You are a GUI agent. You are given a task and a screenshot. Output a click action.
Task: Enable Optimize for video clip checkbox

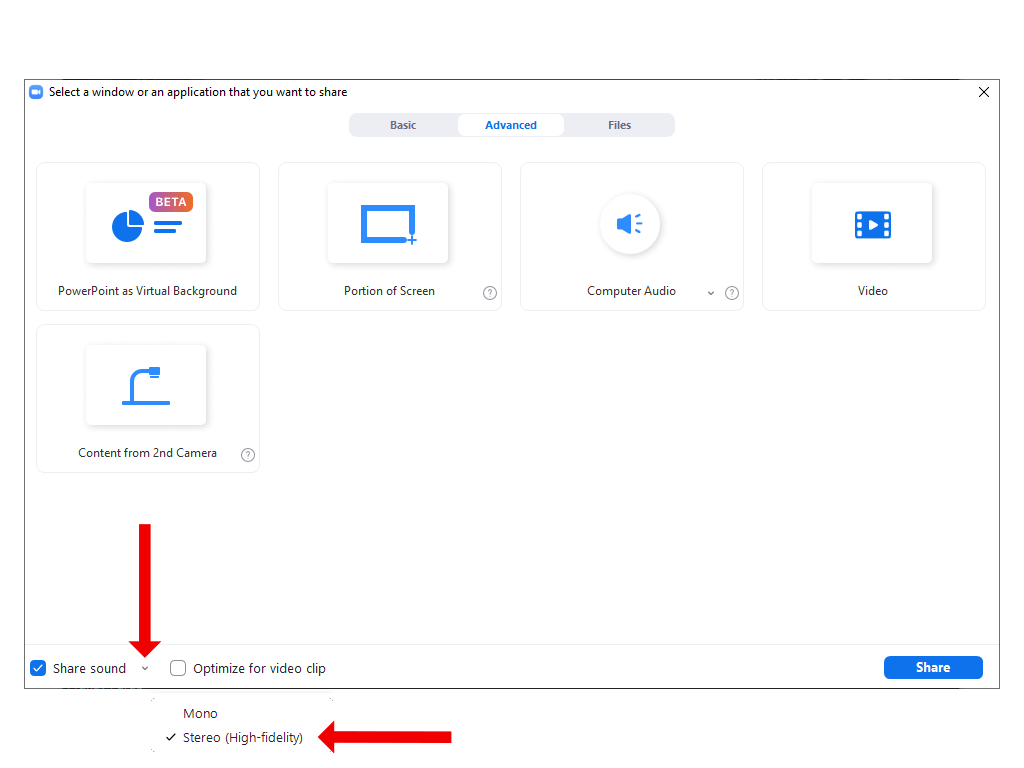tap(178, 668)
